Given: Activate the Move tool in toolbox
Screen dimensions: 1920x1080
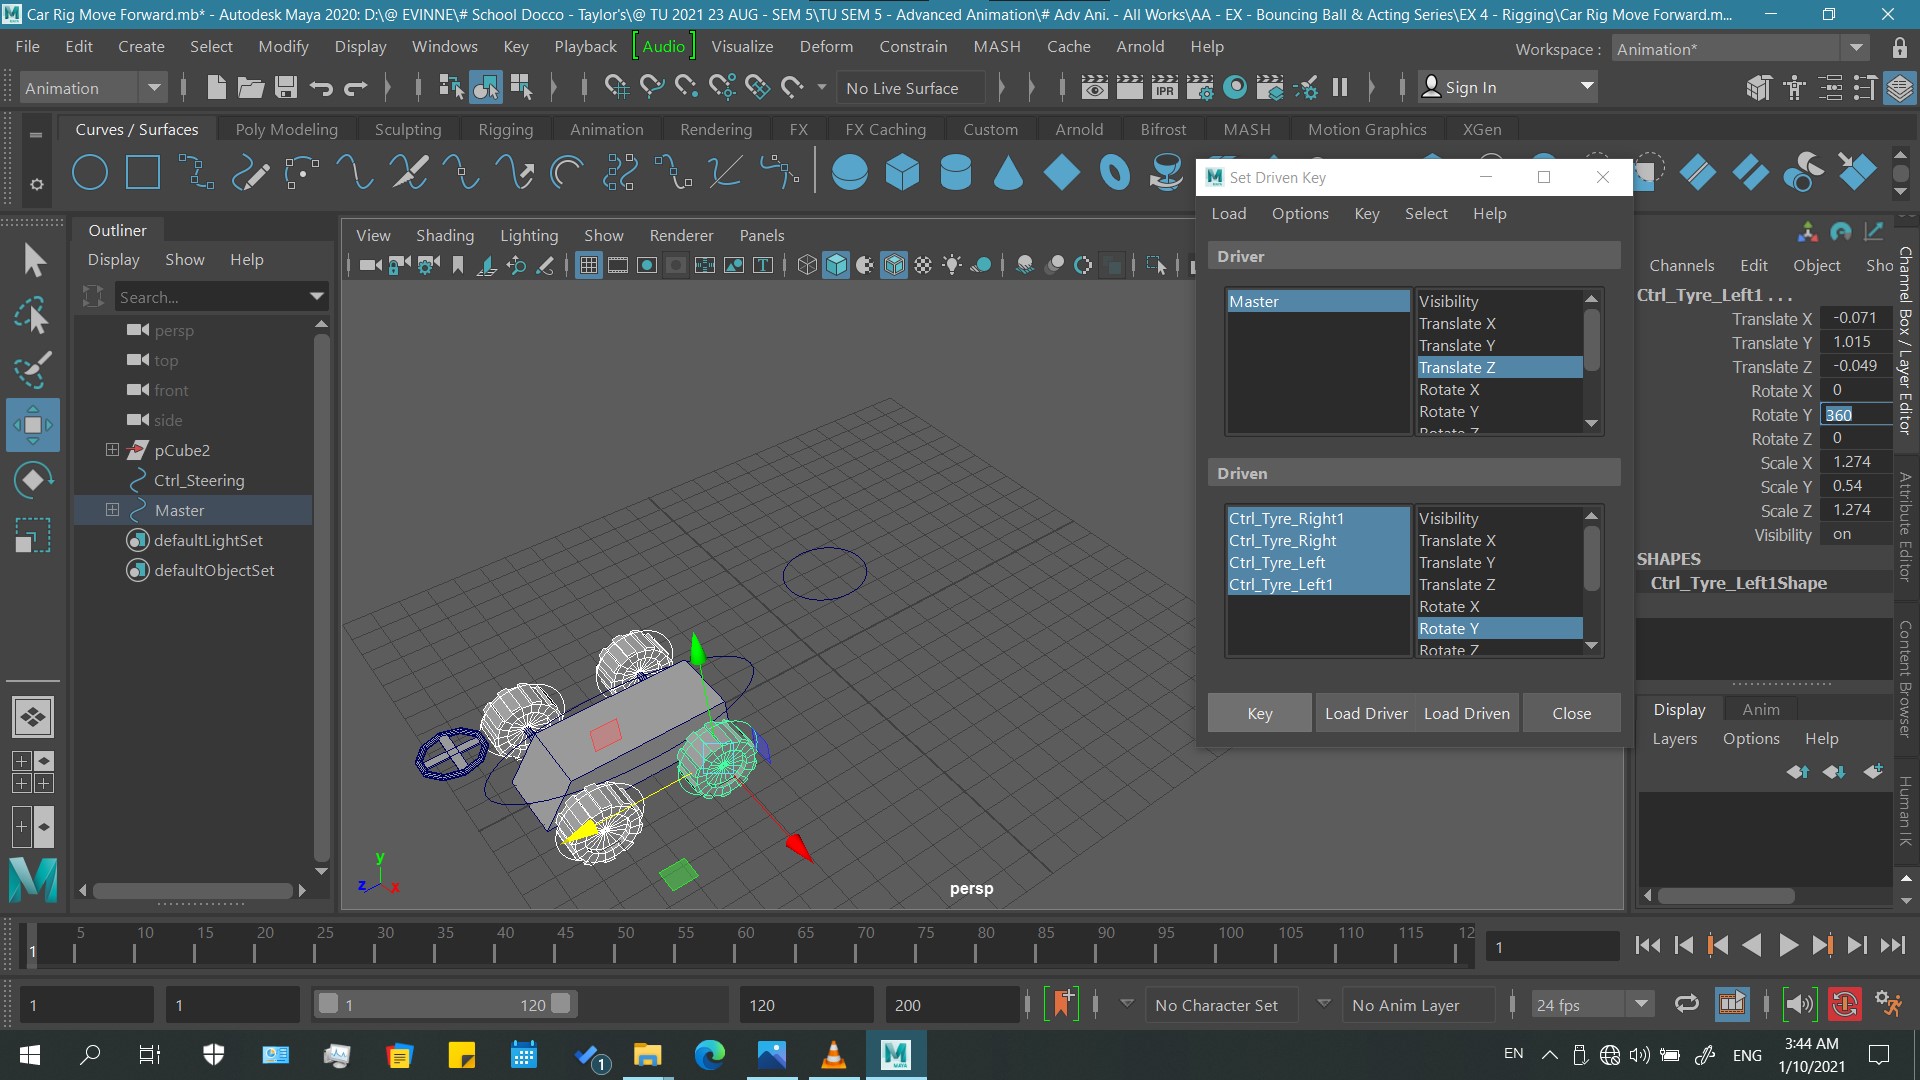Looking at the screenshot, I should (x=33, y=425).
